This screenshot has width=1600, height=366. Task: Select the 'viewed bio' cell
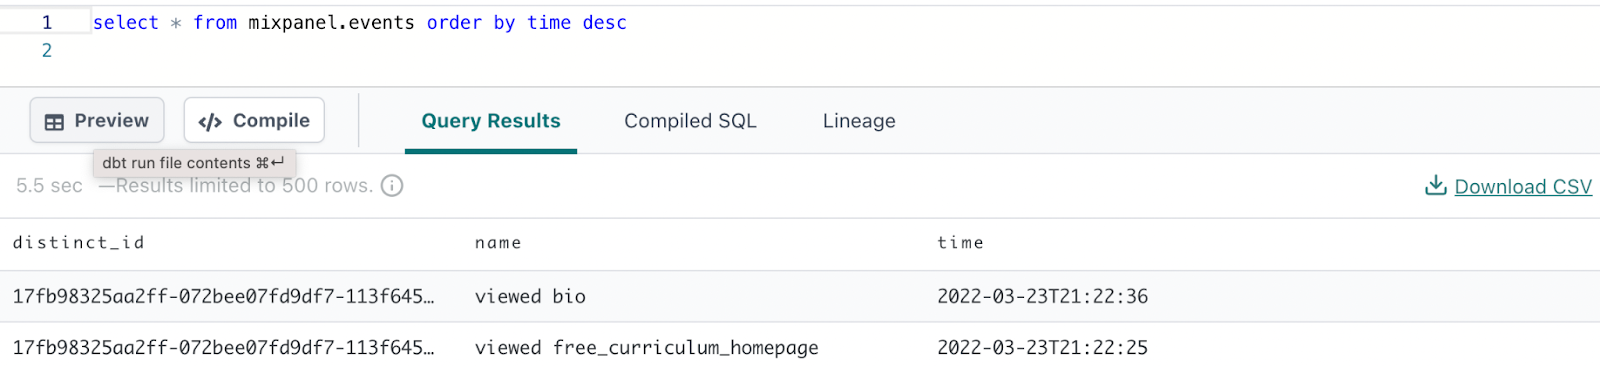coord(530,296)
